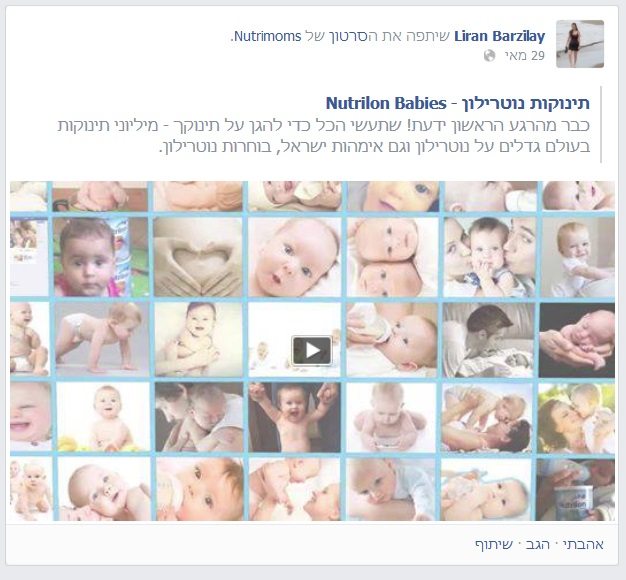Click the Hebrew video description text

(x=323, y=136)
